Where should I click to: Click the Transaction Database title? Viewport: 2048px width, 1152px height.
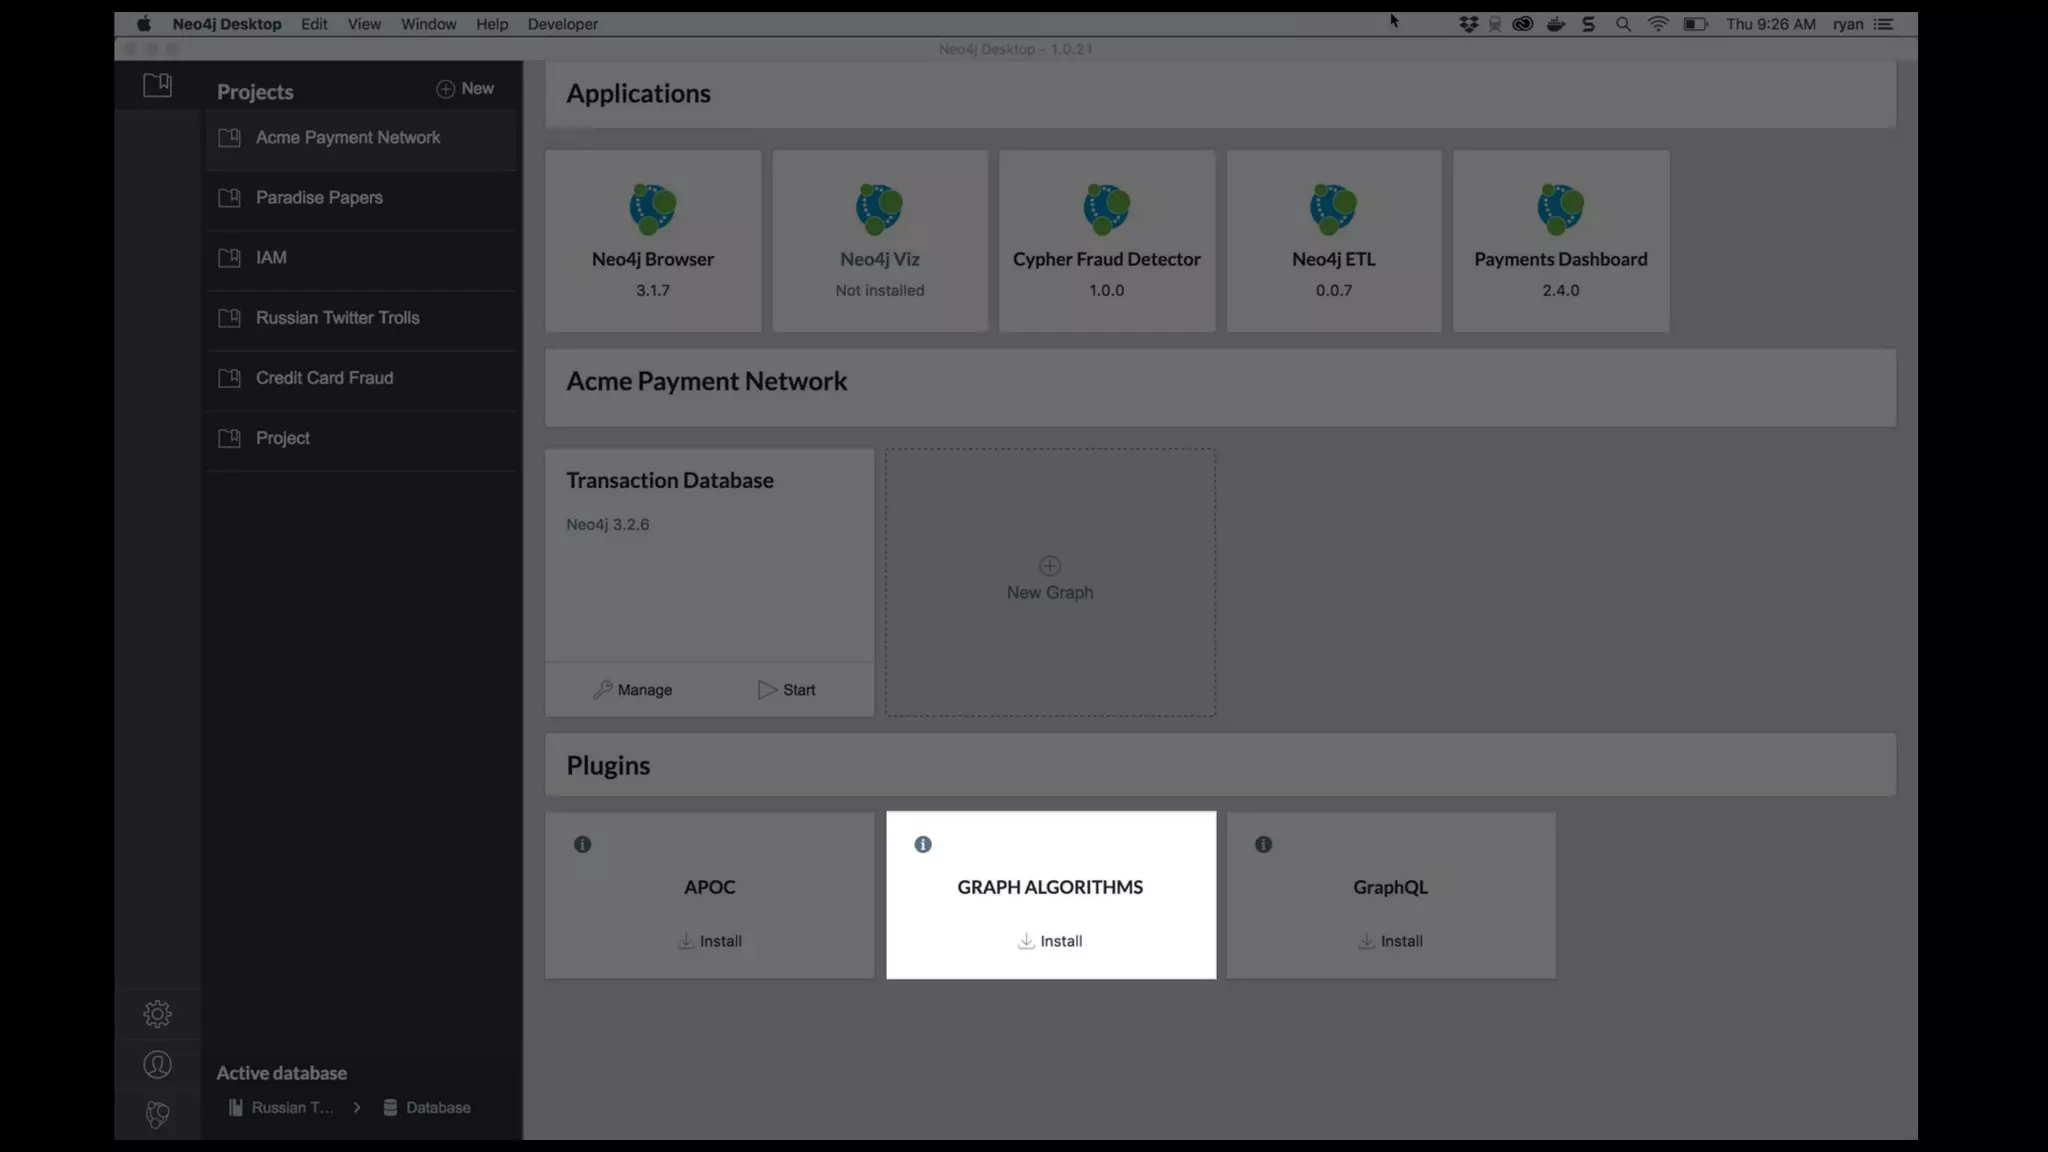pos(670,481)
